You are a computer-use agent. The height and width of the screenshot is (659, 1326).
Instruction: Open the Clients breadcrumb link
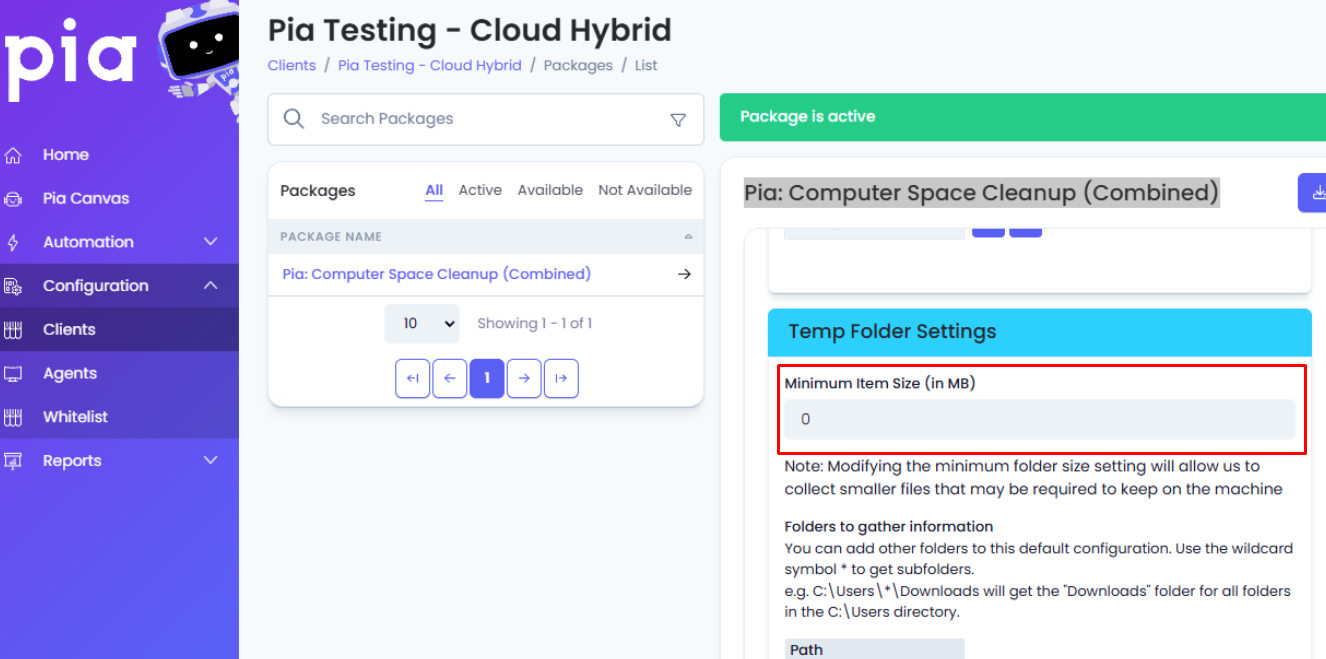pos(292,66)
